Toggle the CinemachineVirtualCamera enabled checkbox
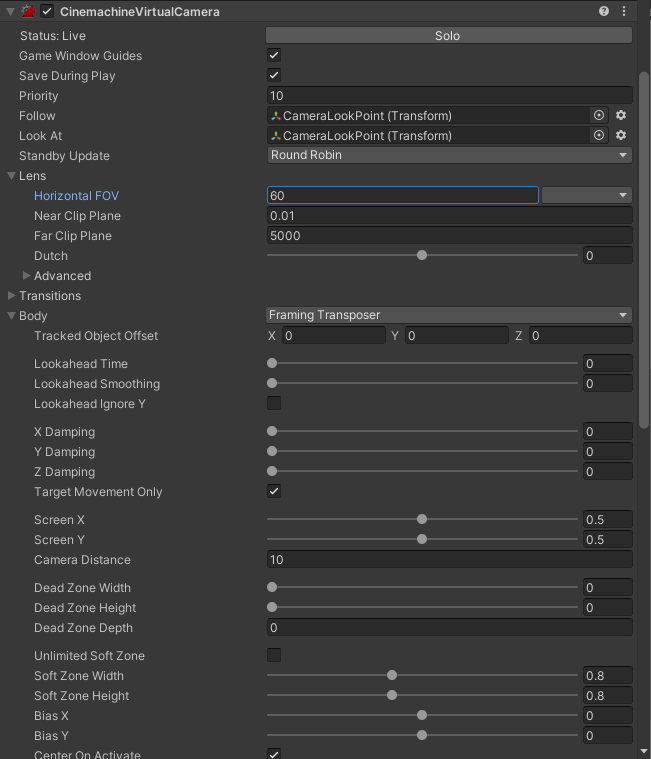The width and height of the screenshot is (651, 759). pos(47,11)
